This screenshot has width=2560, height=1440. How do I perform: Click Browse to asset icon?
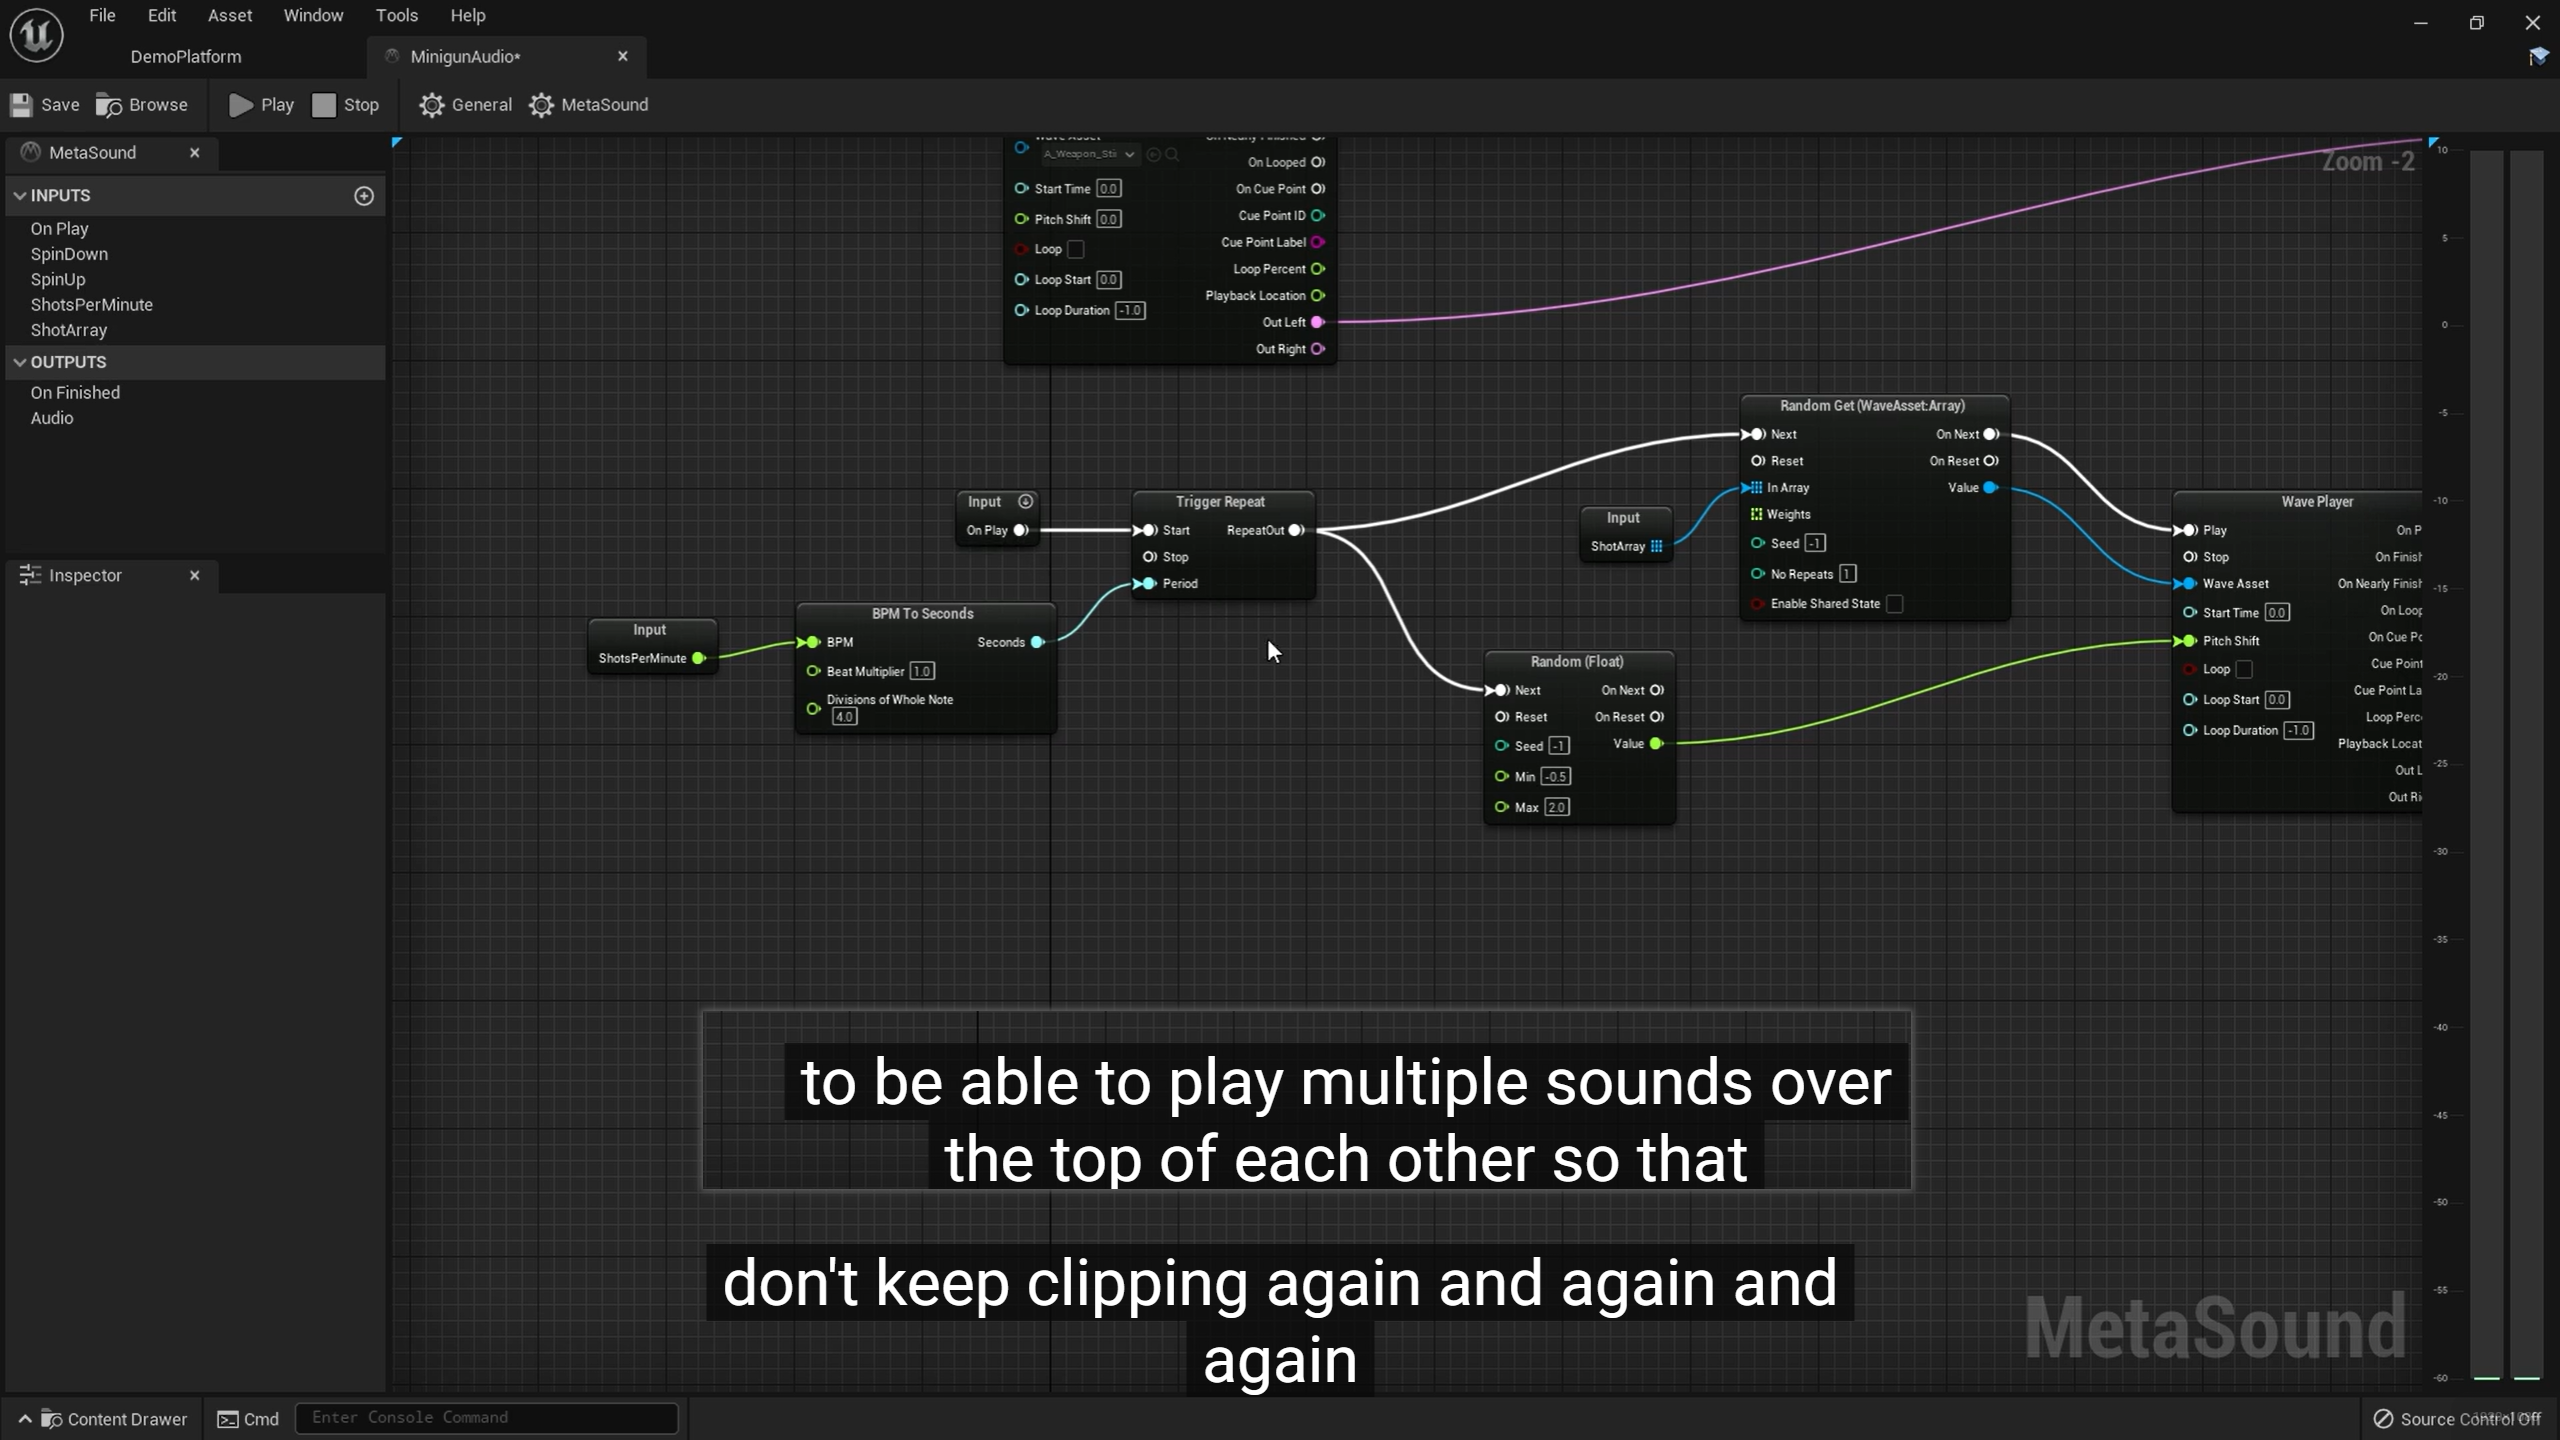click(109, 105)
